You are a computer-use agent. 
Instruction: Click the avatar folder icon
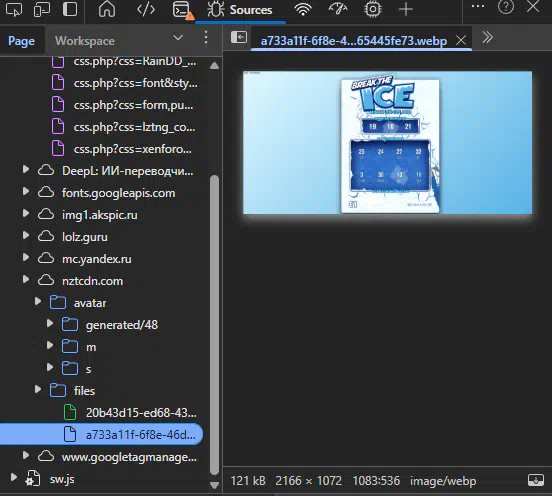[58, 302]
